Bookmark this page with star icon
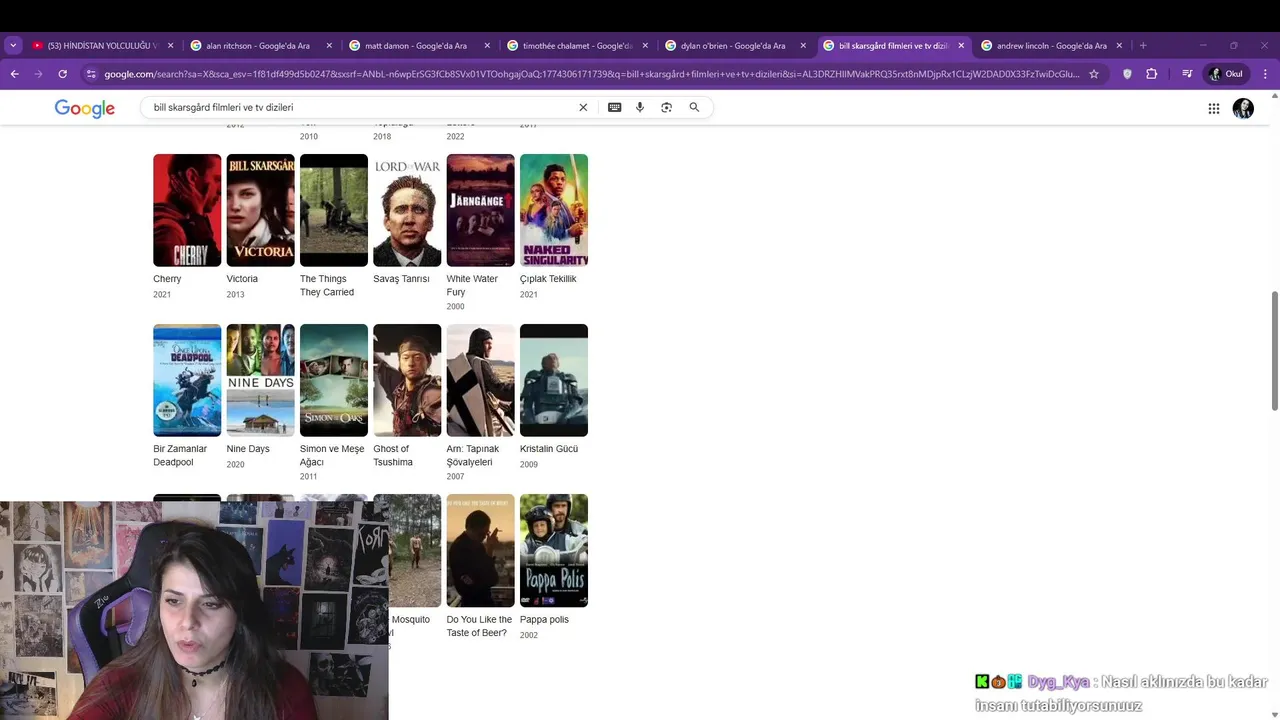This screenshot has width=1280, height=720. click(1094, 74)
